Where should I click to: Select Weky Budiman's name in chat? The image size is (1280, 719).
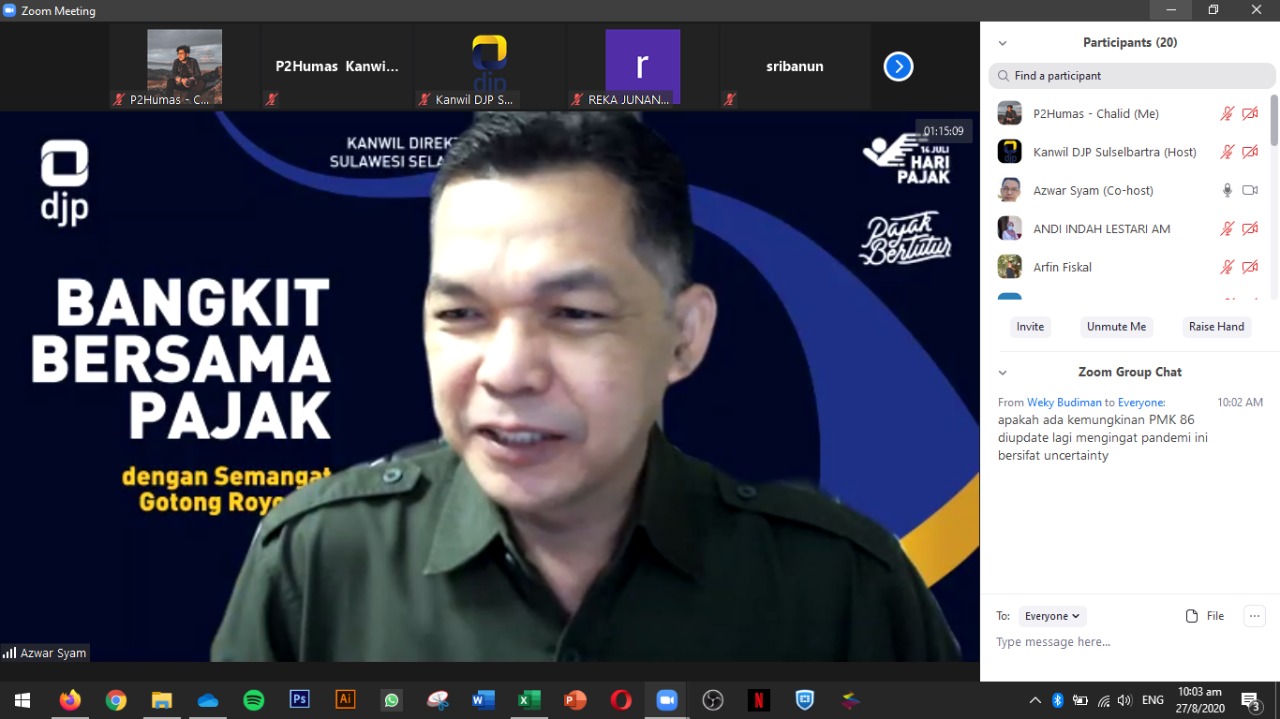pos(1064,402)
